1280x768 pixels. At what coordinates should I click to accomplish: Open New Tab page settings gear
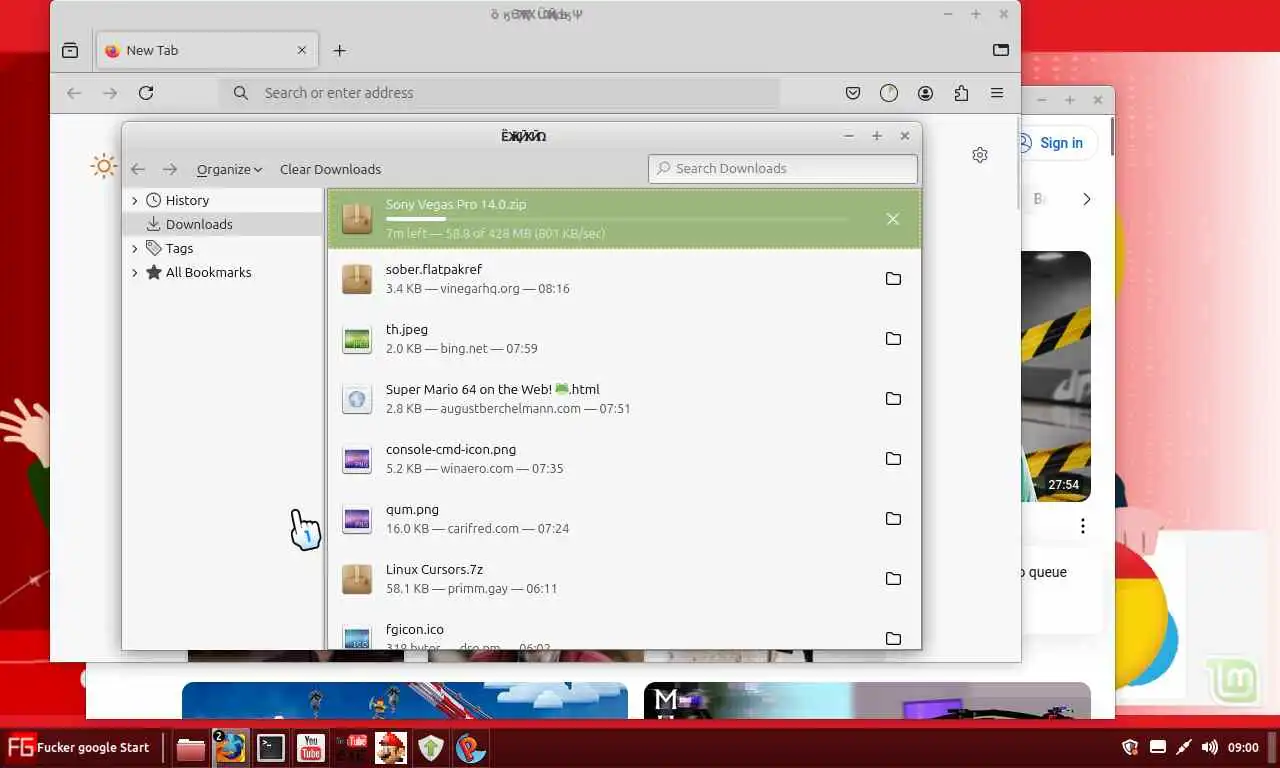980,155
